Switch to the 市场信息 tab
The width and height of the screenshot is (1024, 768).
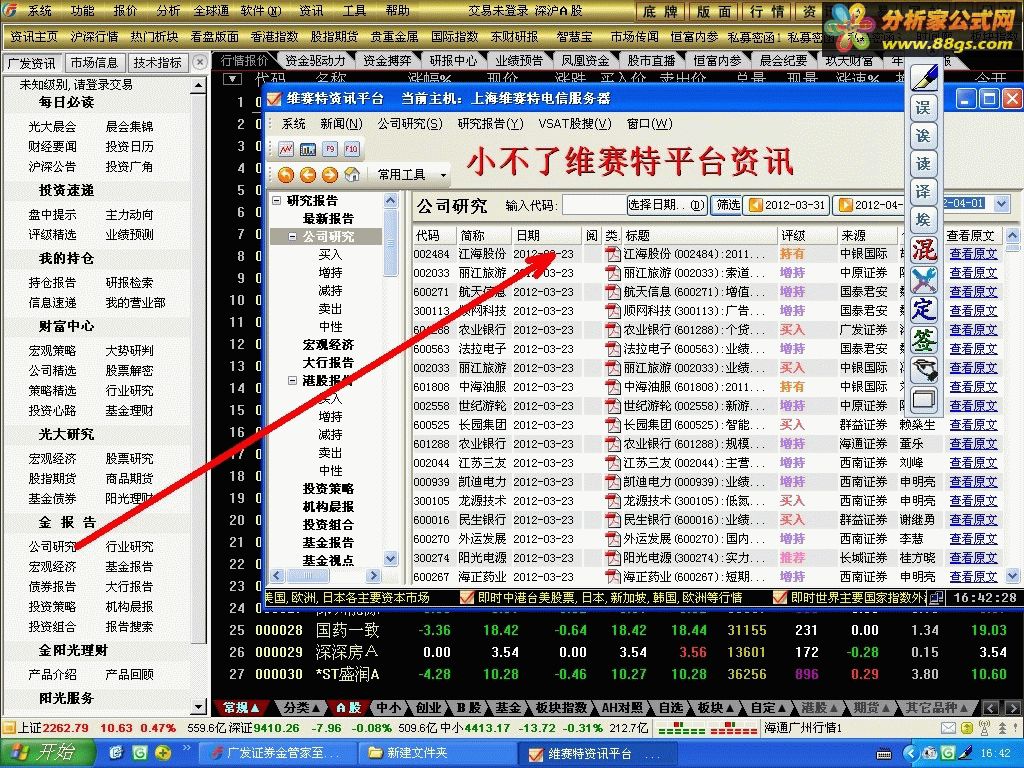point(94,63)
